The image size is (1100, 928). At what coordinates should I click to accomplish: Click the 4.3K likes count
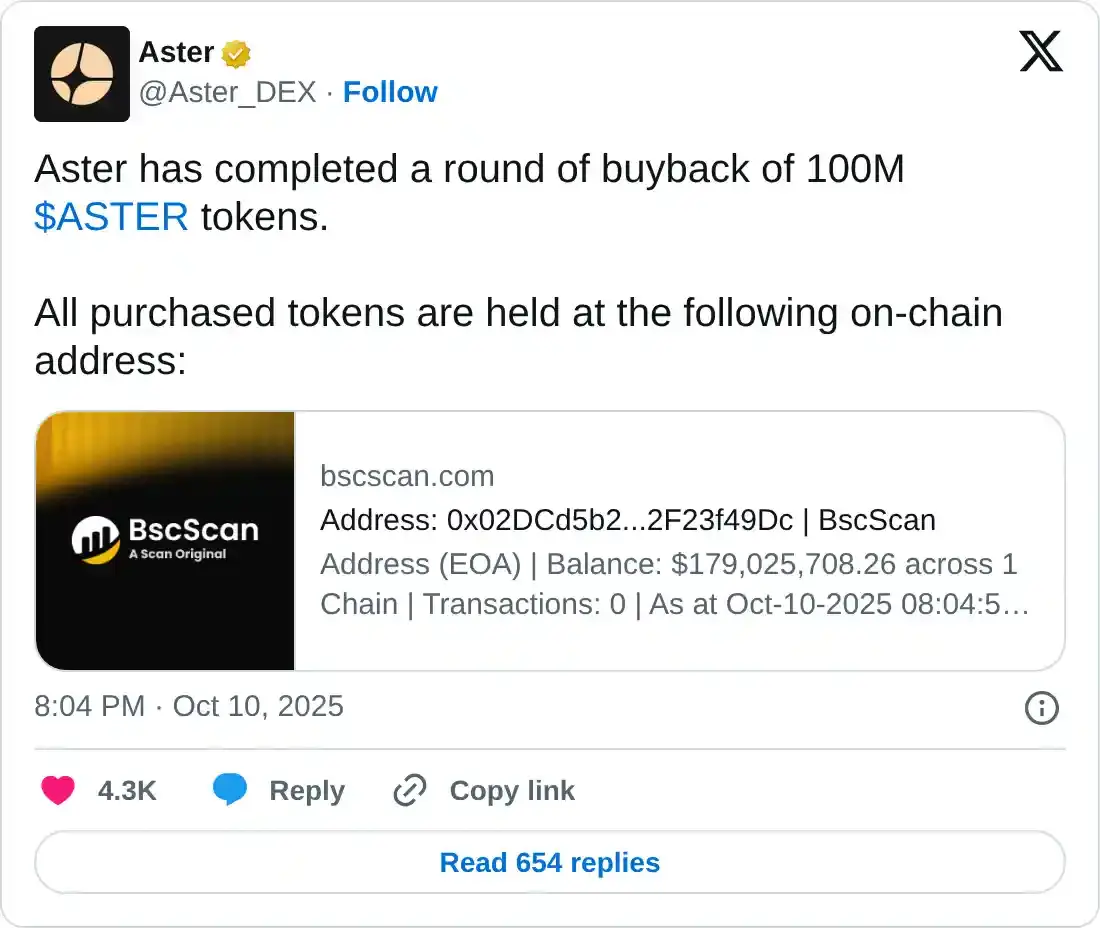point(127,791)
